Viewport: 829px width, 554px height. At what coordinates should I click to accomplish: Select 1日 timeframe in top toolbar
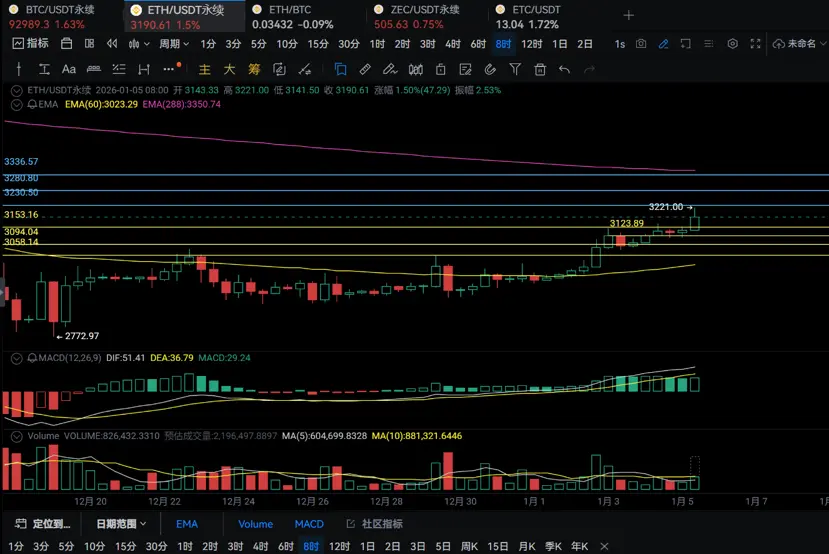coord(559,44)
